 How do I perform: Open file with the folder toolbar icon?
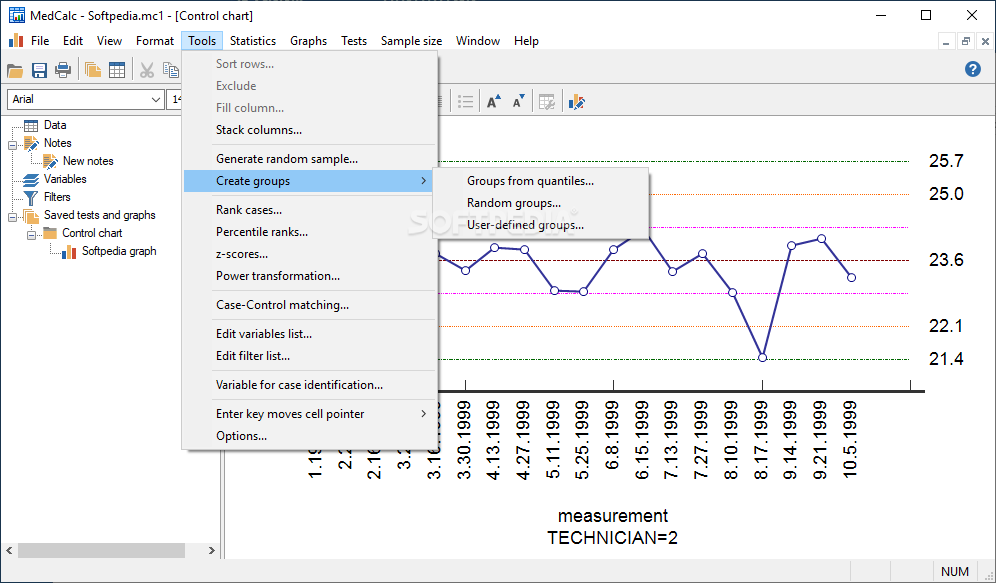pos(15,70)
